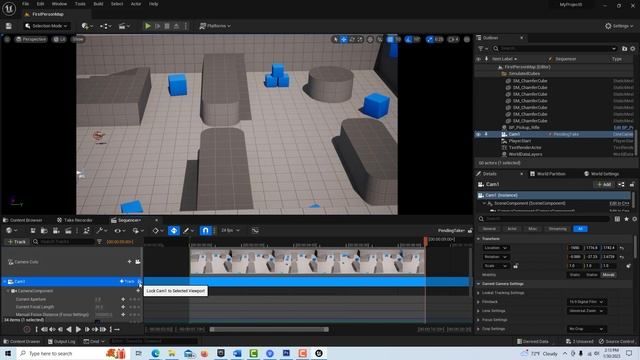Open the Sequencer view options eye menu
The height and width of the screenshot is (360, 640).
coord(120,231)
